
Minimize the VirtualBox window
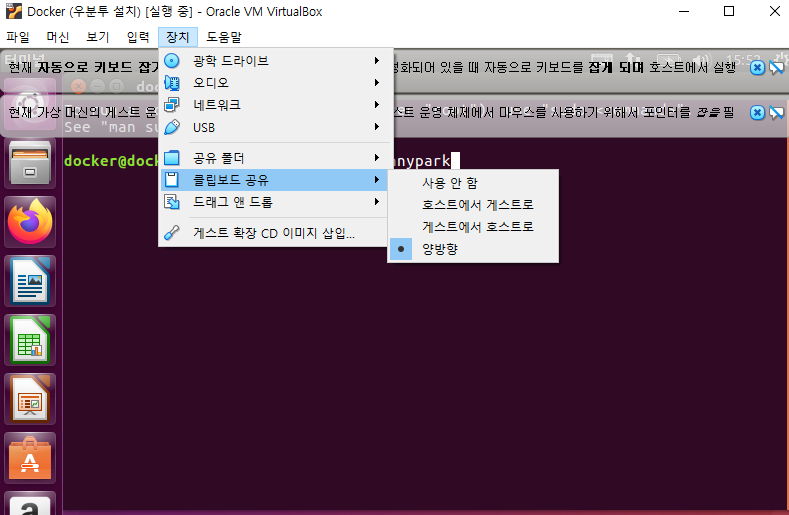tap(684, 11)
